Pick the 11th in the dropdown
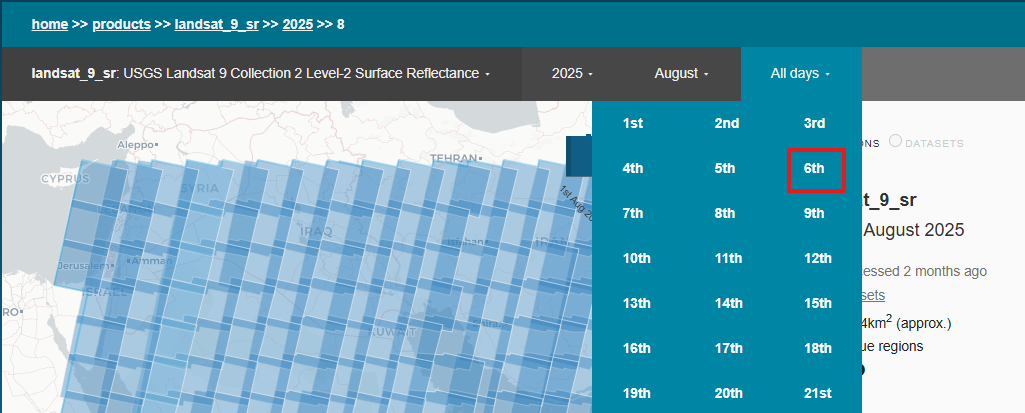The width and height of the screenshot is (1025, 413). (728, 259)
